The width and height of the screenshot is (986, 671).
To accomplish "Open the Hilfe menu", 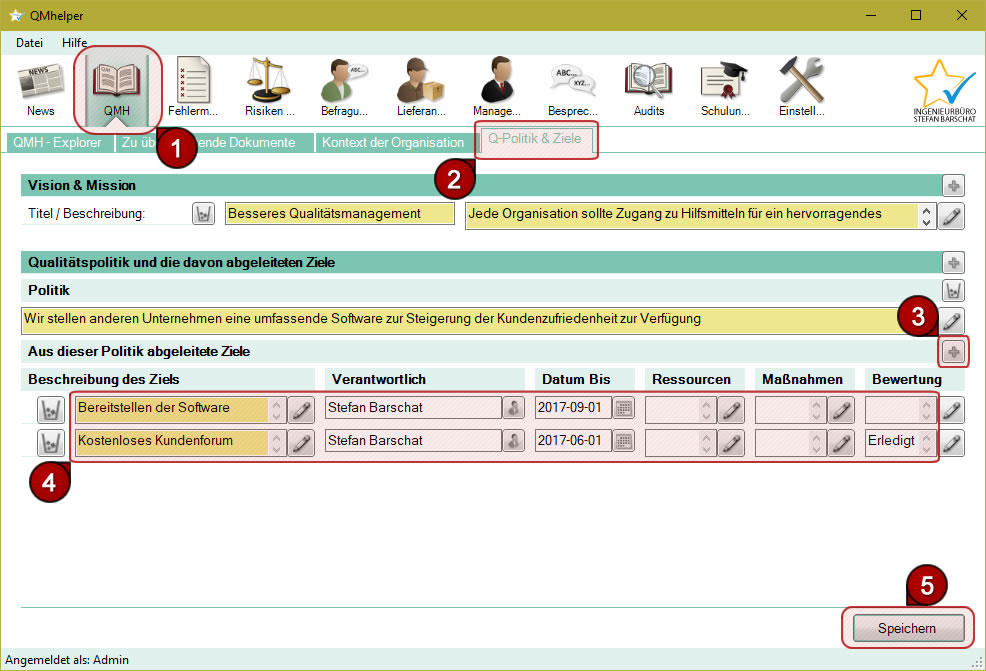I will (74, 43).
